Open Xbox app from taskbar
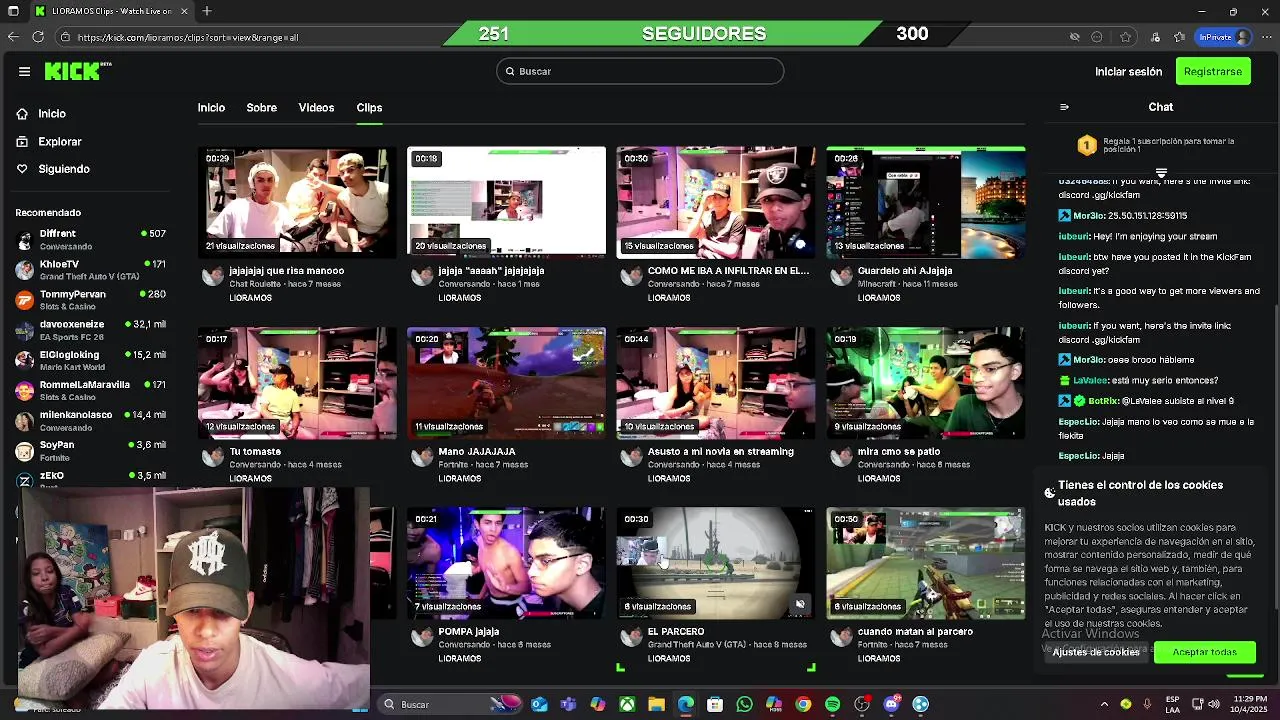The height and width of the screenshot is (720, 1280). tap(627, 704)
